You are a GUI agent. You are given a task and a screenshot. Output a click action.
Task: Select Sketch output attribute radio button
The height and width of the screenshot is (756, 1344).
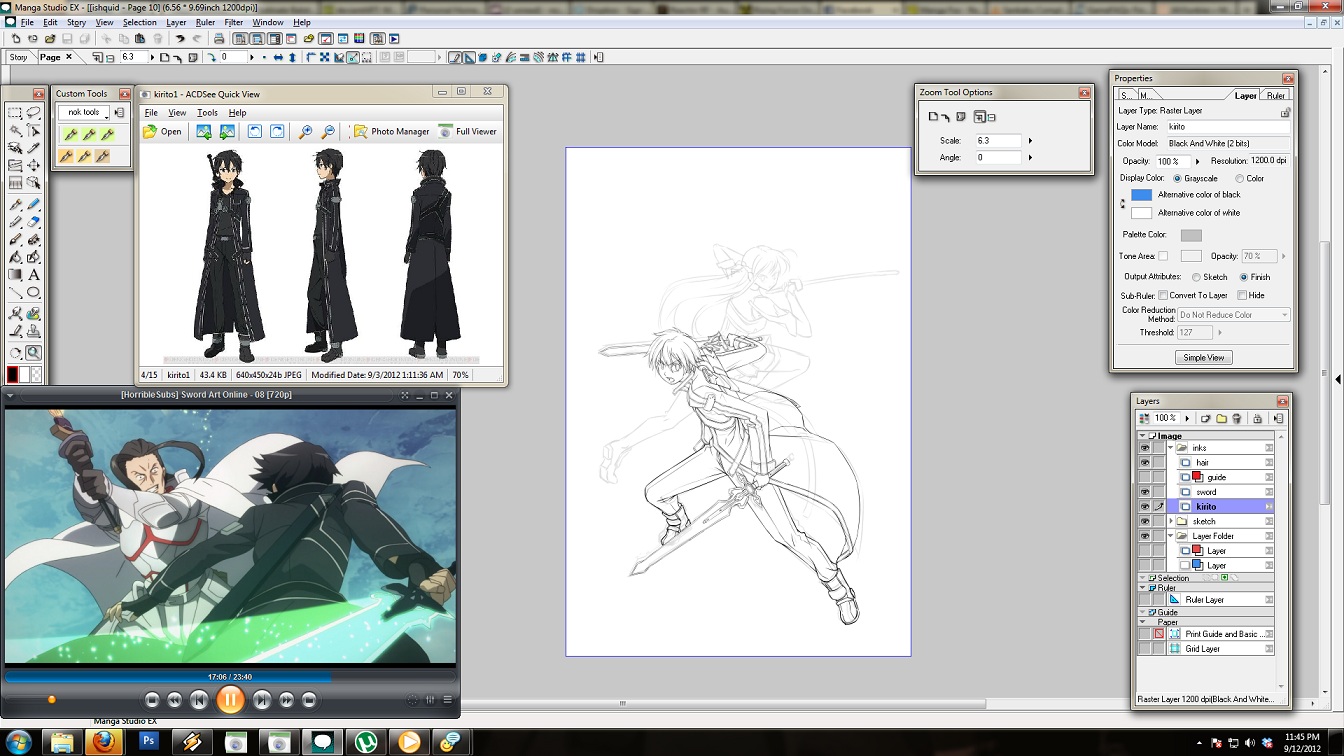[1196, 277]
